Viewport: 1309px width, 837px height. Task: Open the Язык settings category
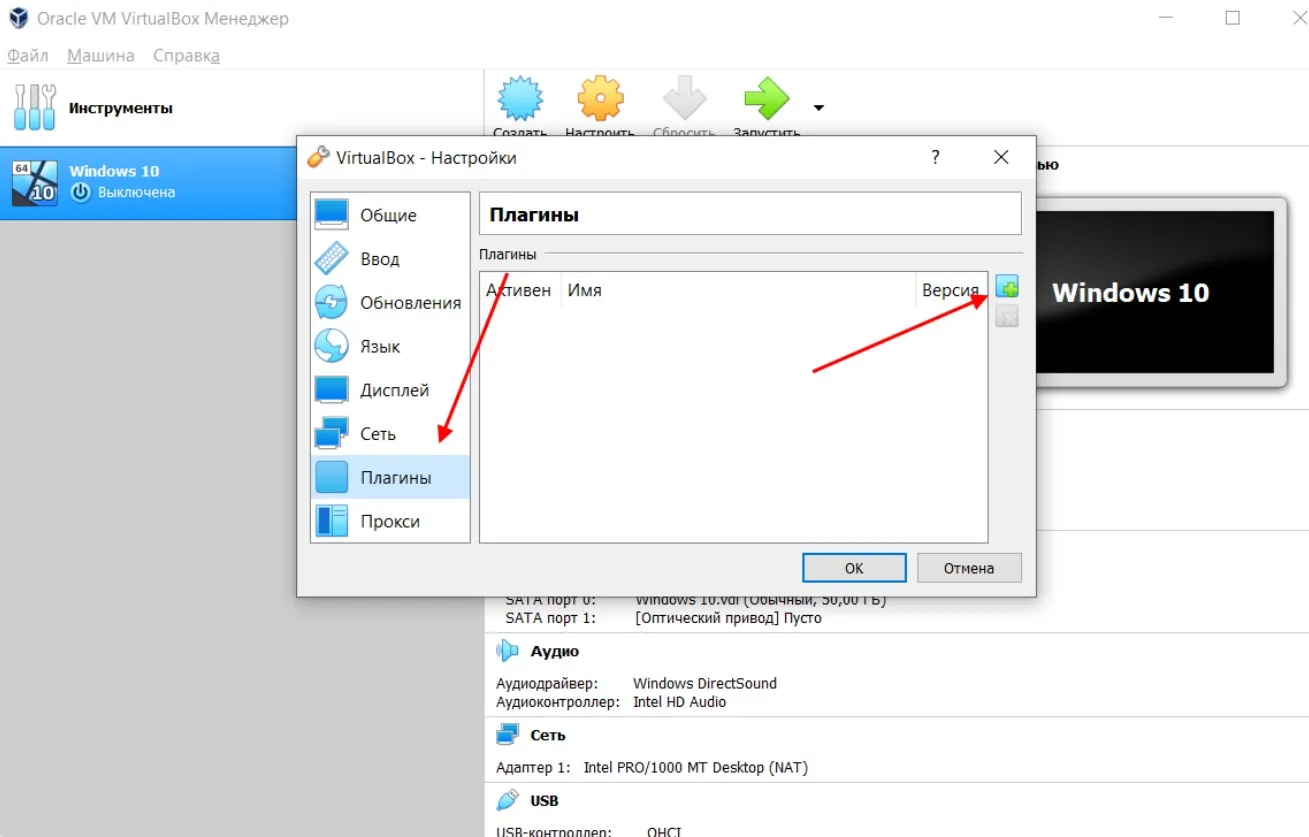click(x=390, y=347)
